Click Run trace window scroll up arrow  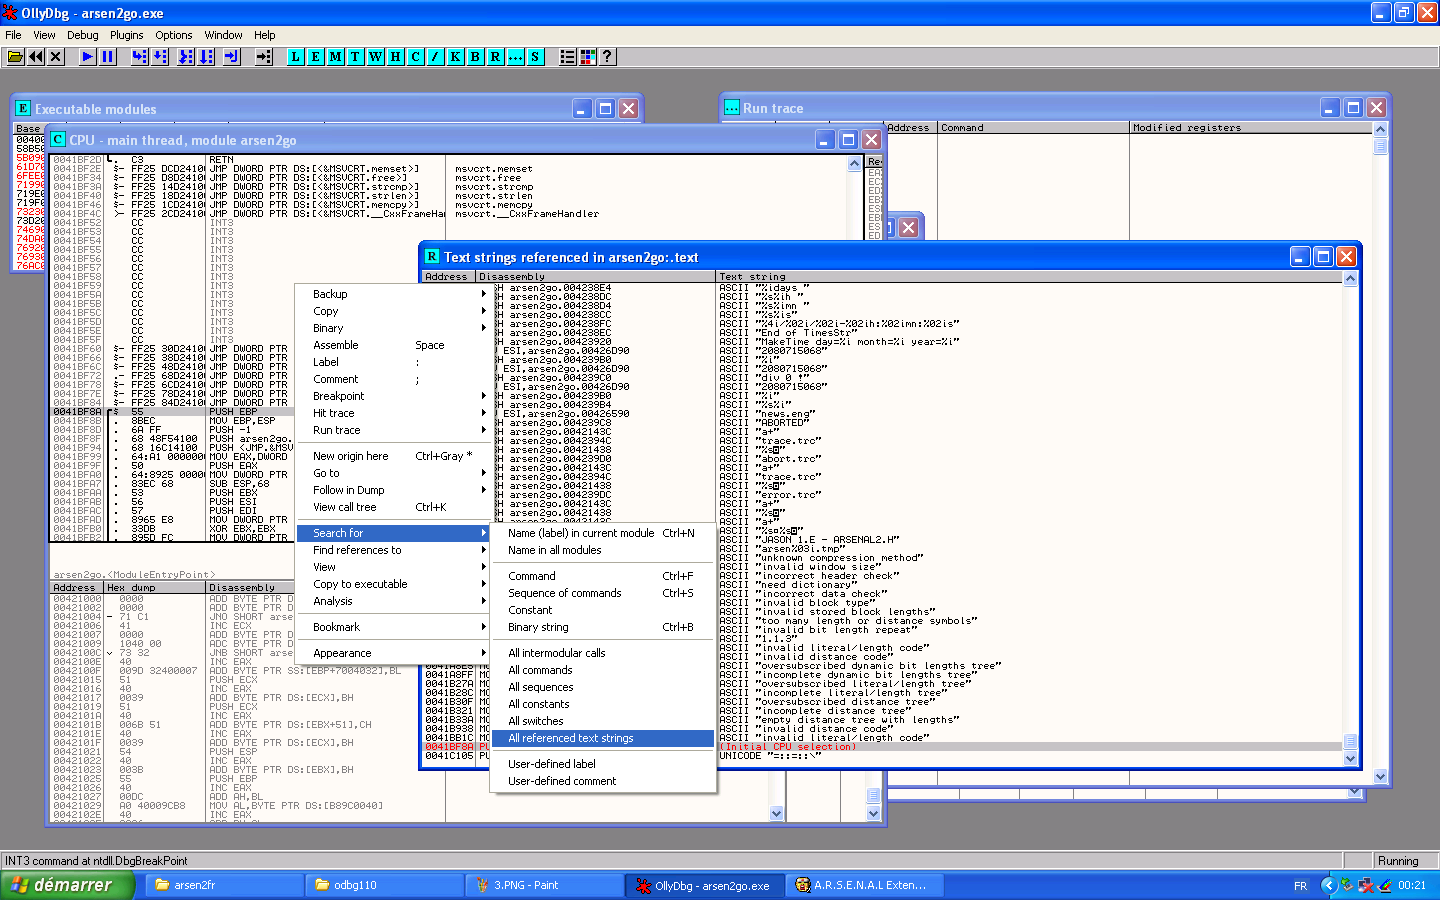[x=1380, y=129]
